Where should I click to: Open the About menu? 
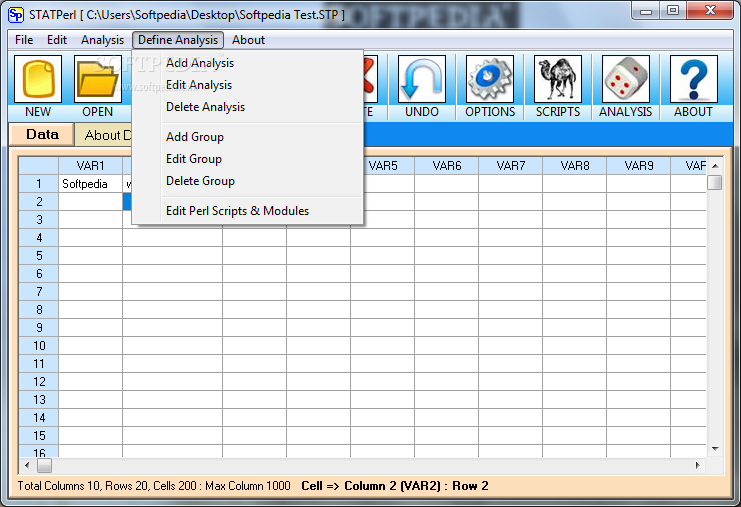click(x=248, y=40)
